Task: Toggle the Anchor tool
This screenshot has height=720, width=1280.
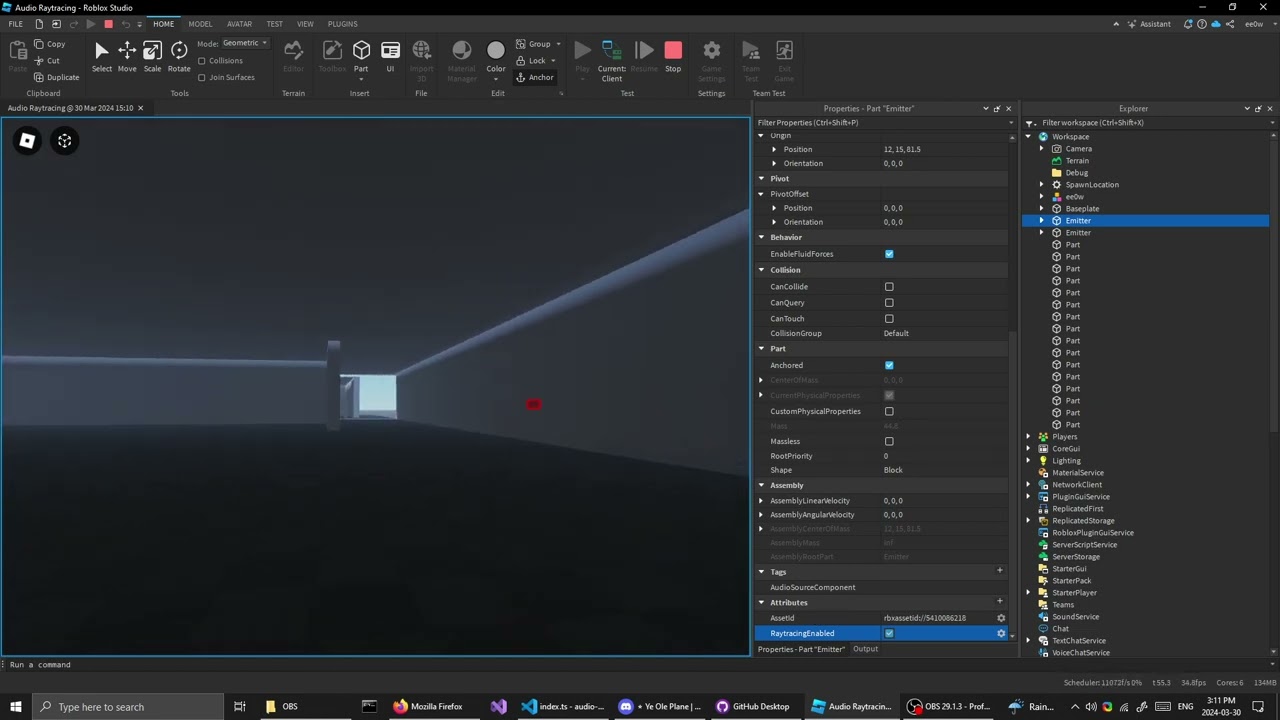Action: pos(535,77)
